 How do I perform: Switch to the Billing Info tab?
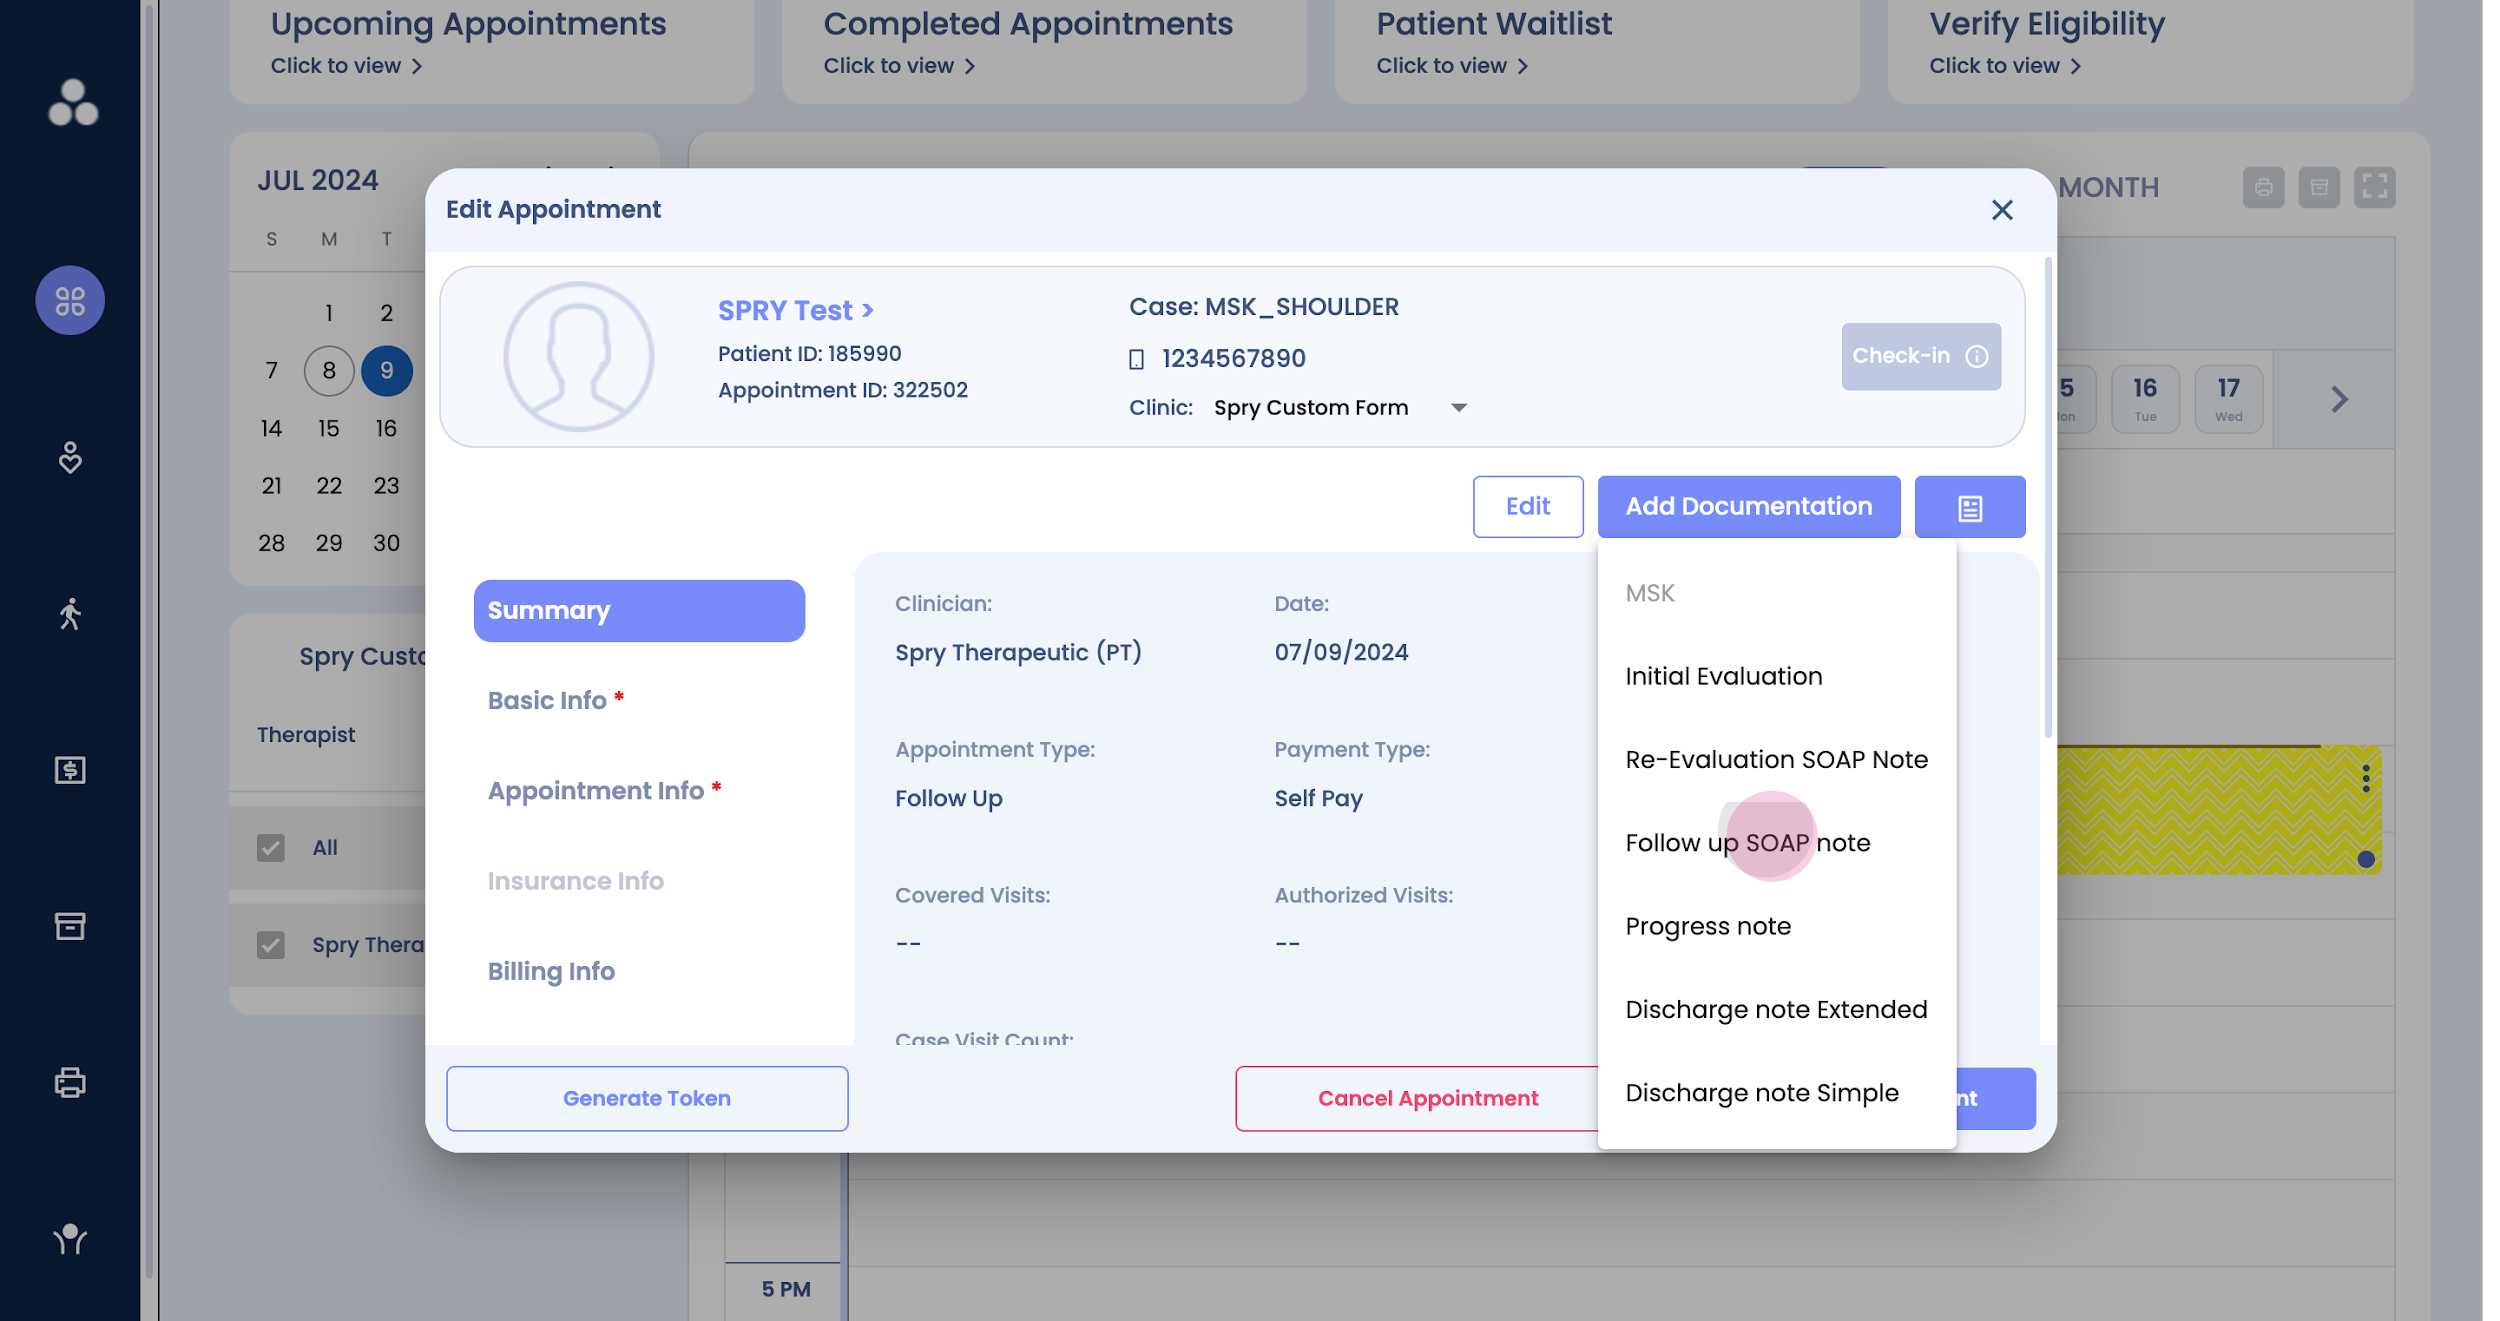551,971
